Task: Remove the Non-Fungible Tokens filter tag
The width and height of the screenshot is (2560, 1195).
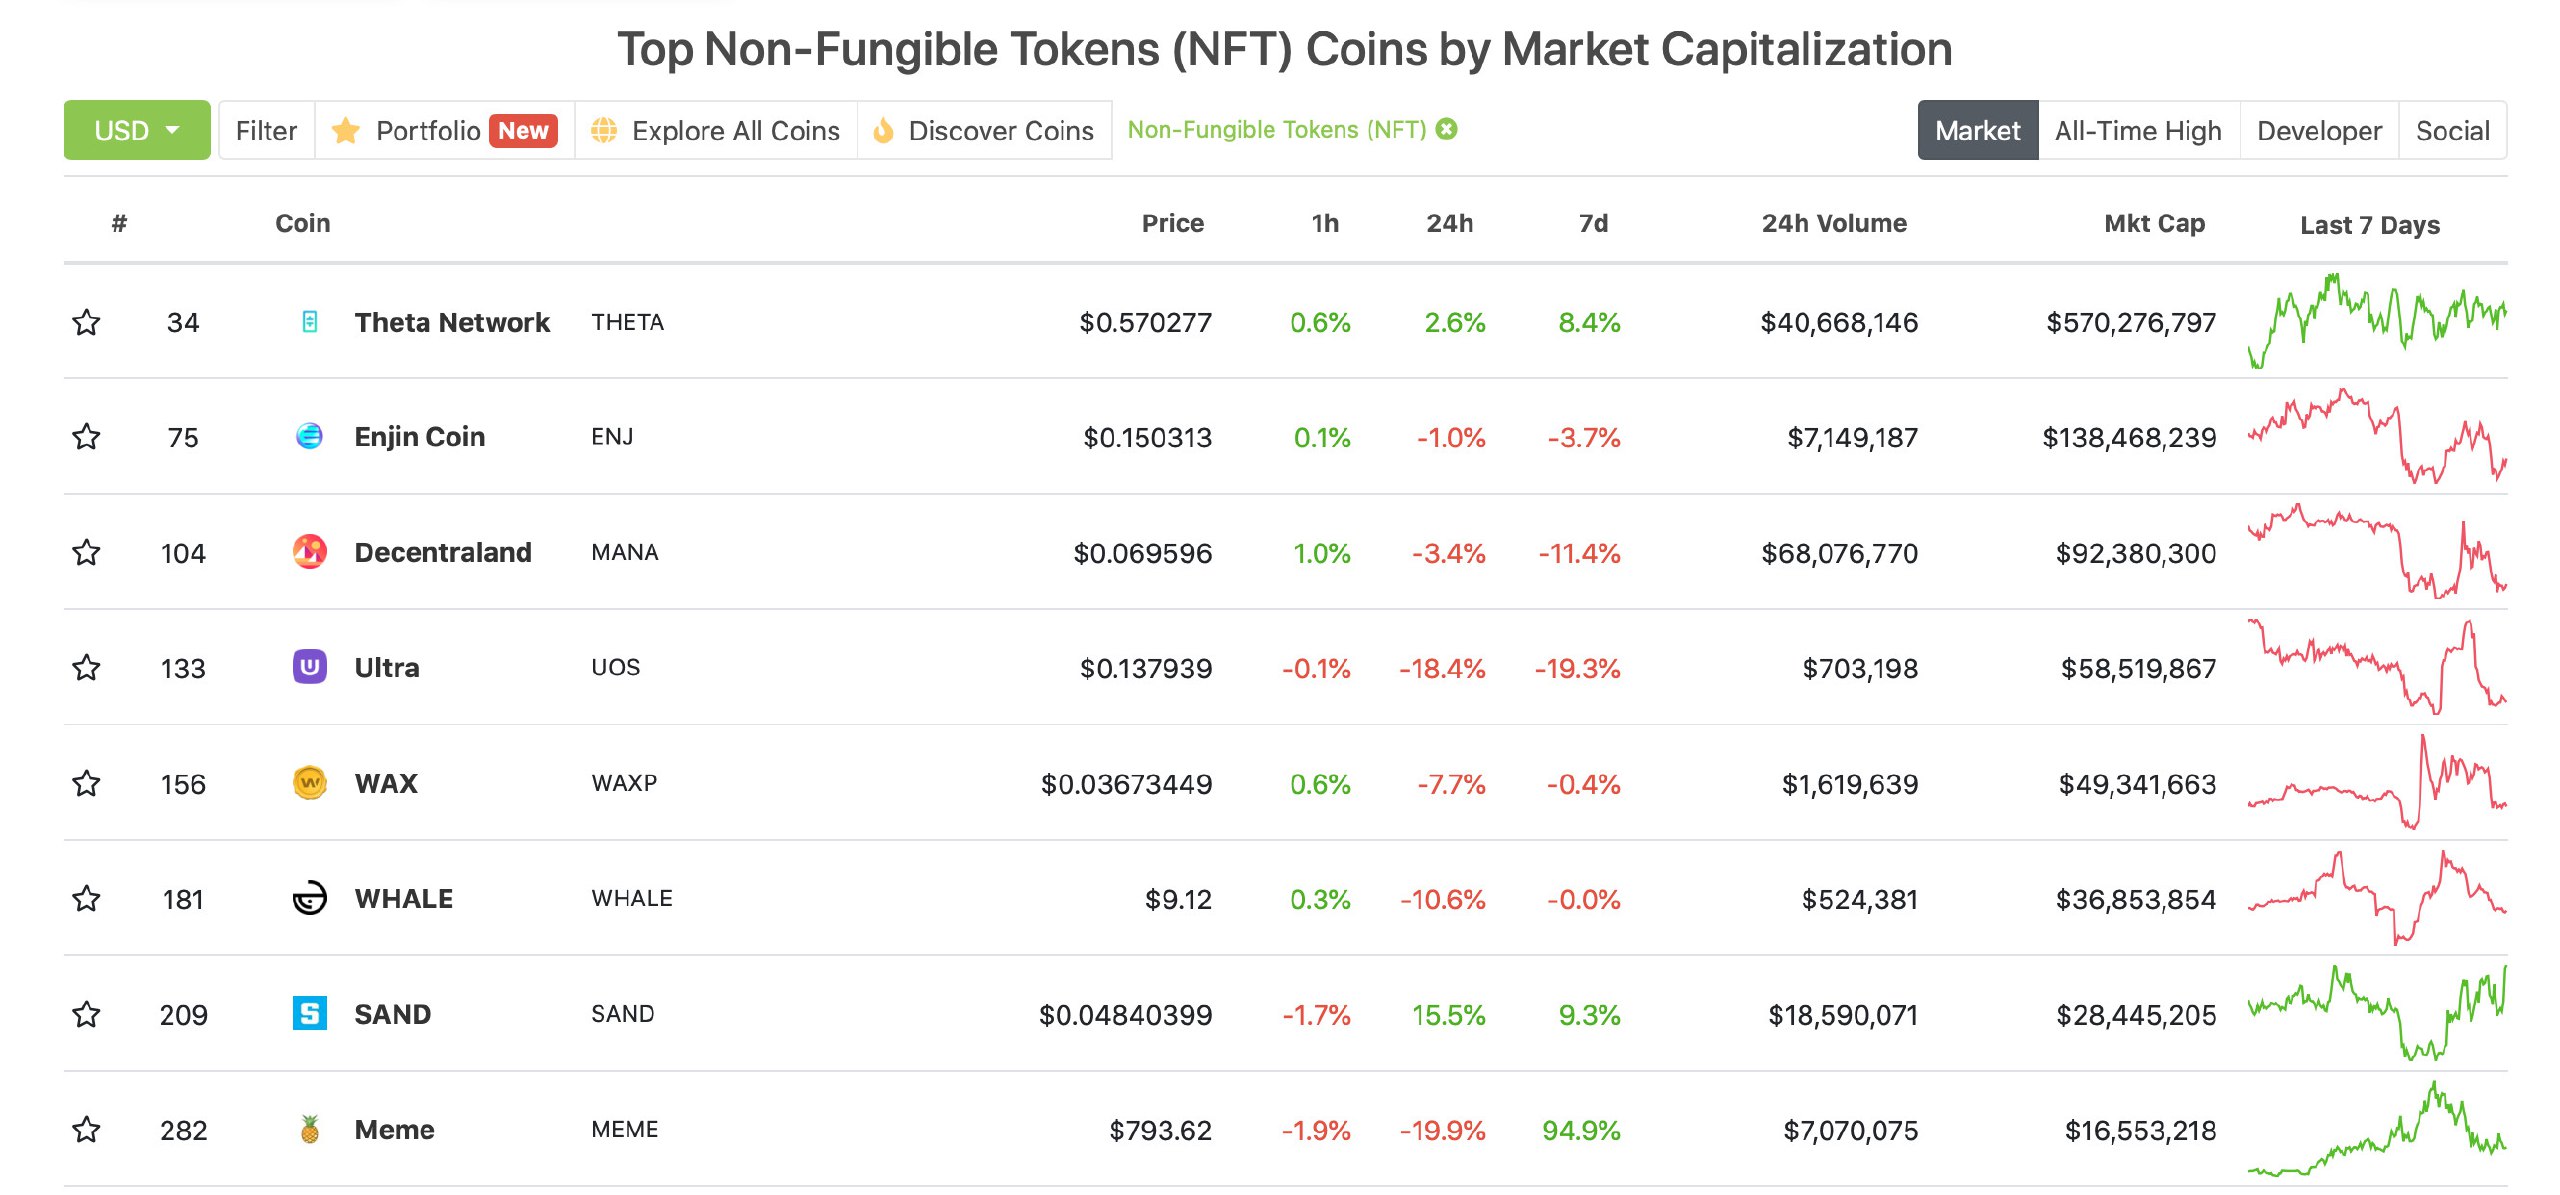Action: 1447,129
